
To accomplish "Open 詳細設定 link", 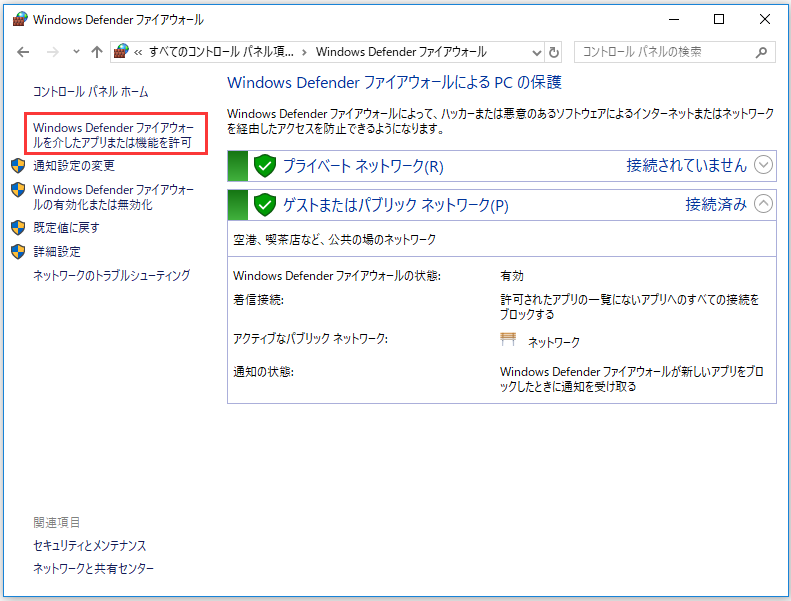I will (57, 252).
